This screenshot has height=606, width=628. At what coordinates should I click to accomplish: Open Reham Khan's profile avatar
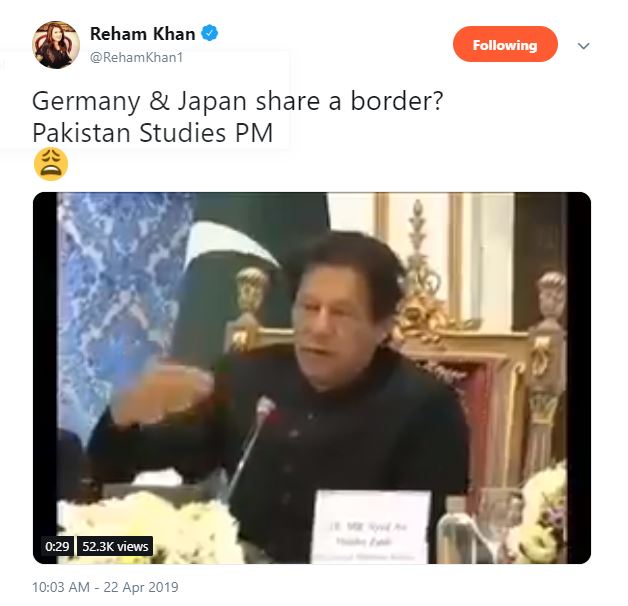point(56,45)
